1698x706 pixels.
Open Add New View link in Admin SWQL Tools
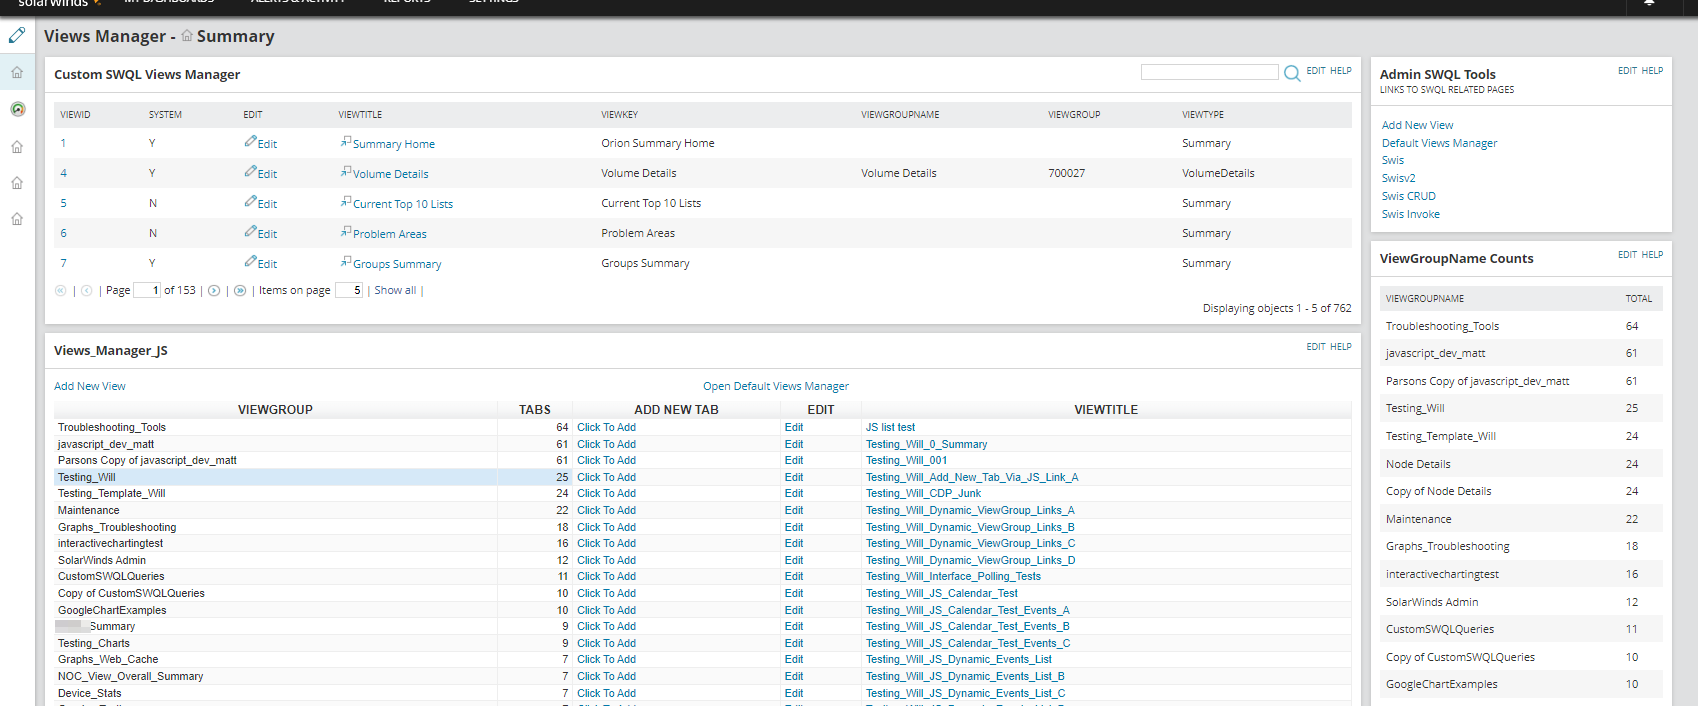coord(1417,125)
